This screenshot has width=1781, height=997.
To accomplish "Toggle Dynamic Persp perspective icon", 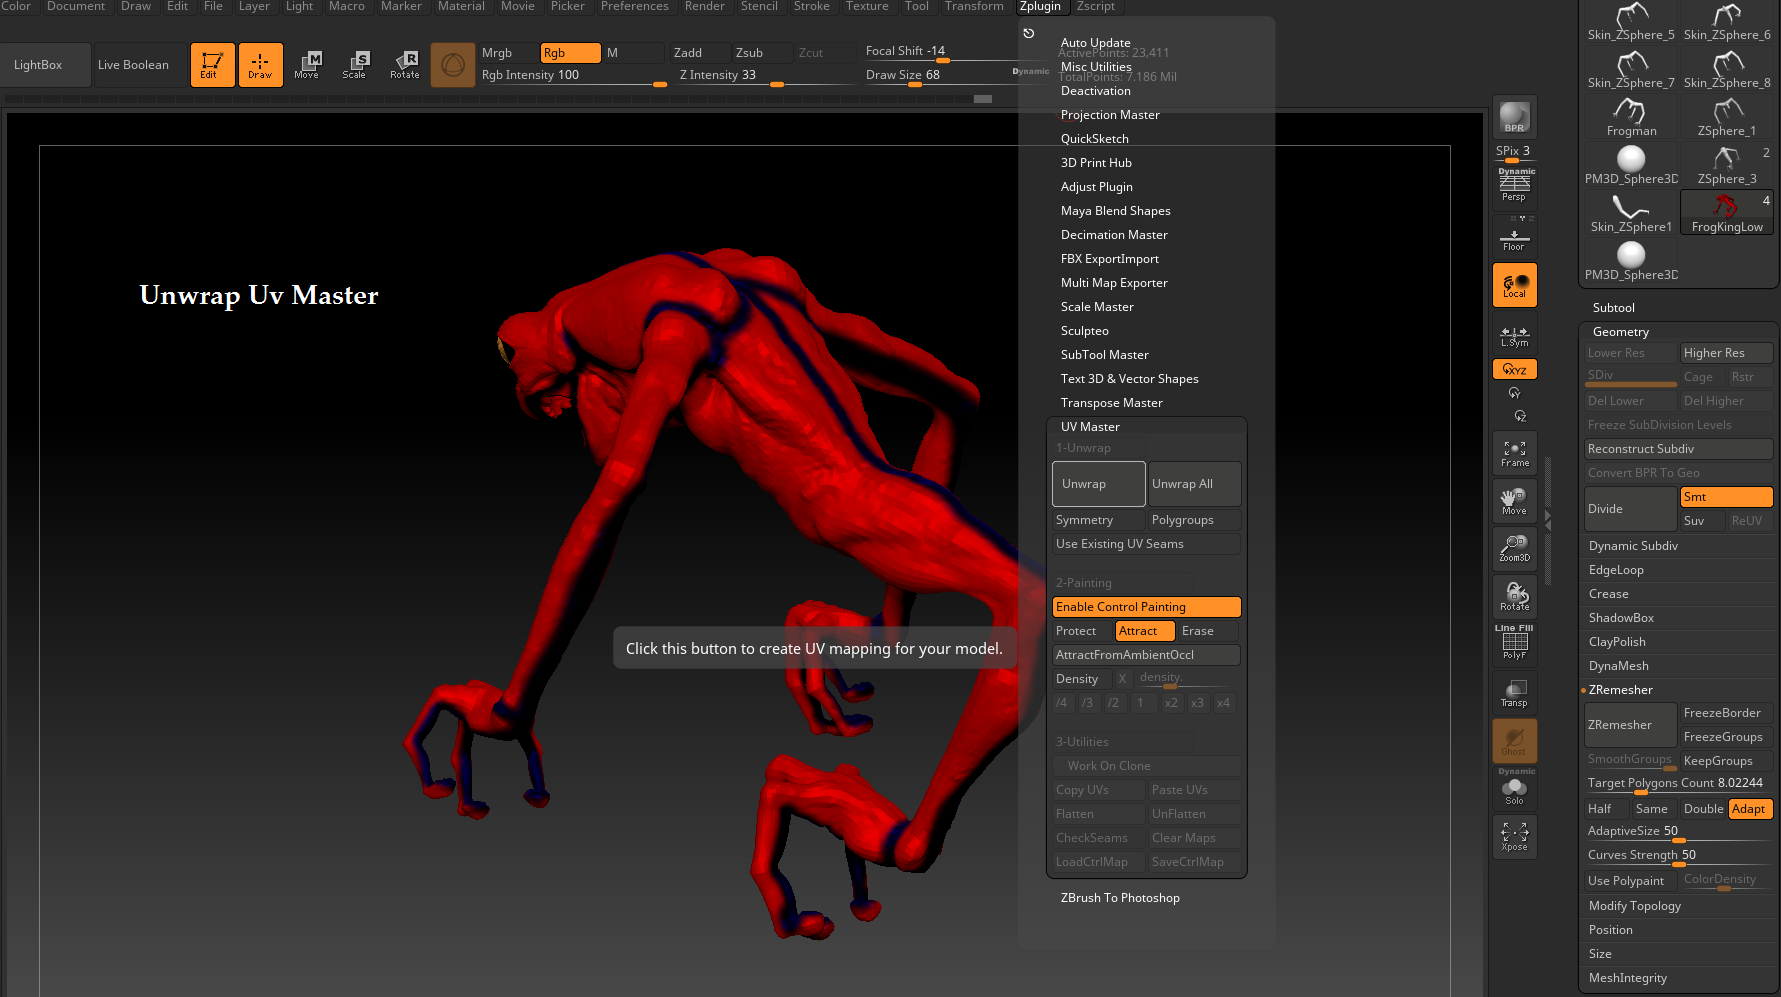I will (x=1514, y=184).
